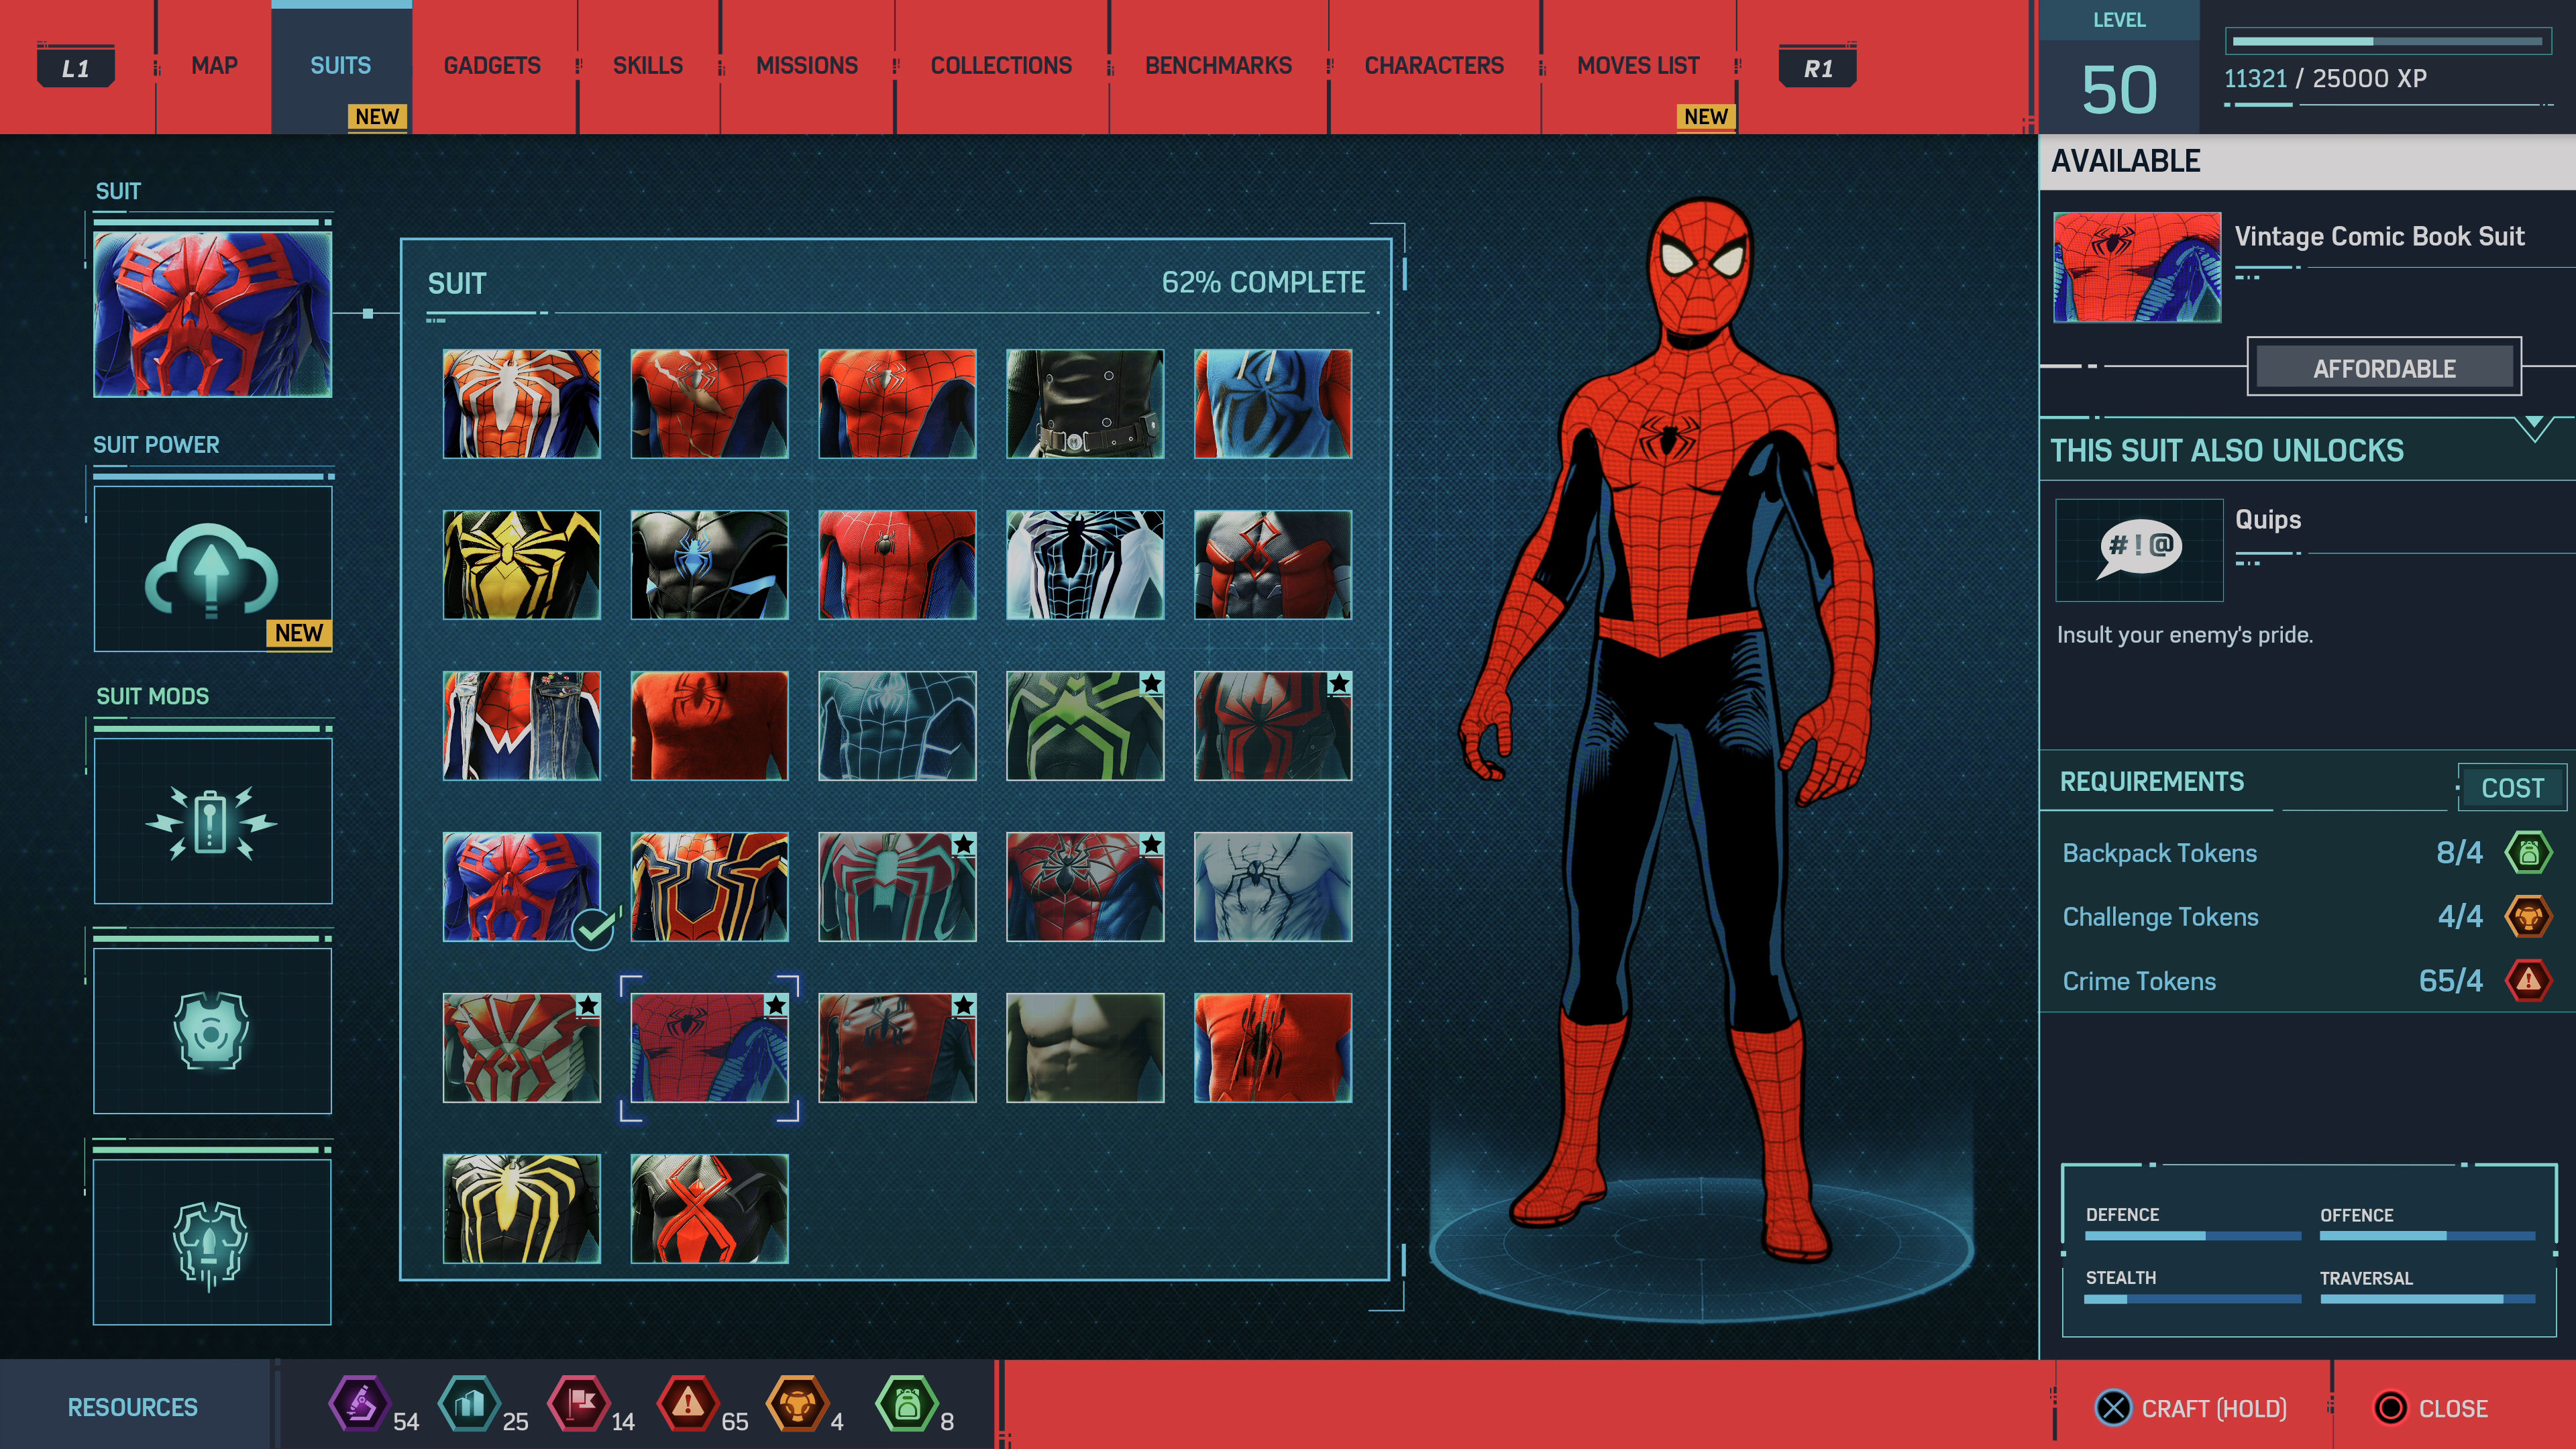Select the torn classic damaged suit
This screenshot has height=1449, width=2576.
[710, 404]
